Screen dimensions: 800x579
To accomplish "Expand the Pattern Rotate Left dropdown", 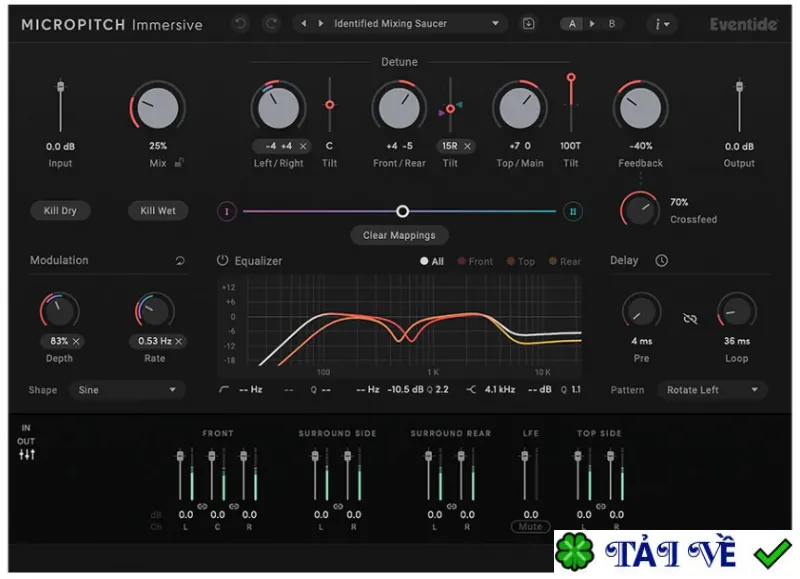I will coord(712,390).
